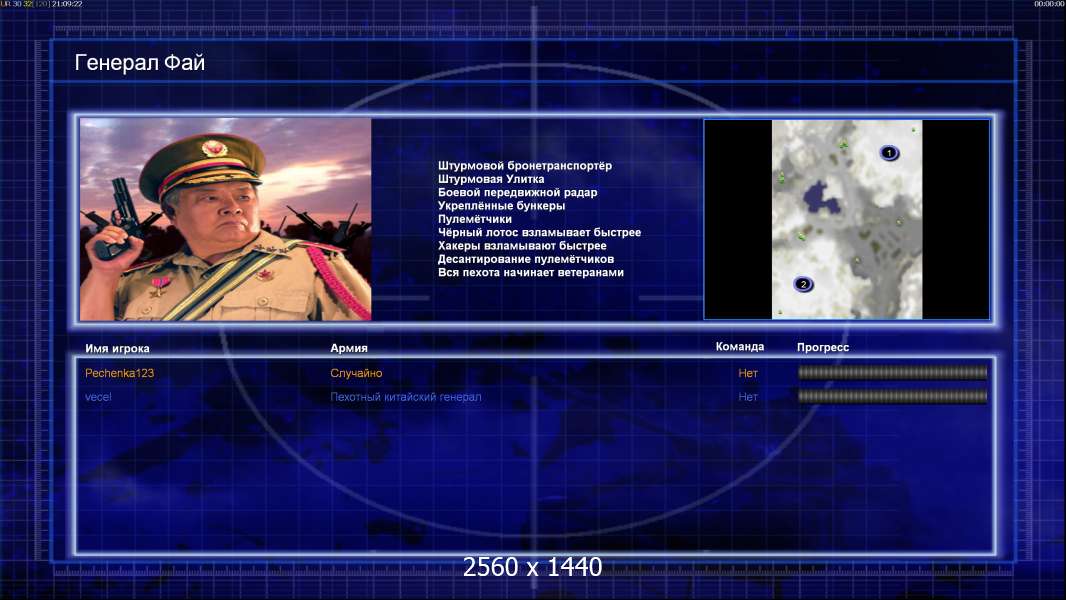Viewport: 1066px width, 600px height.
Task: Click the line Десантирование пулемётчиков
Action: (526, 259)
